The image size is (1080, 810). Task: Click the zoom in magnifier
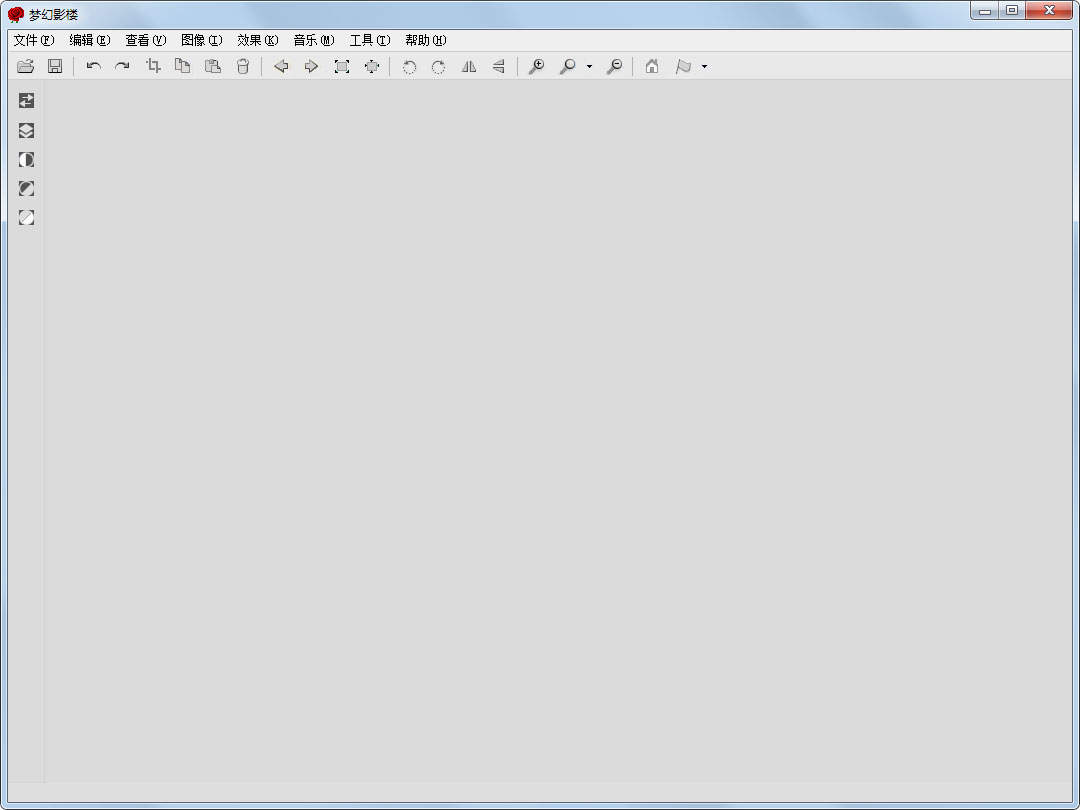click(536, 66)
